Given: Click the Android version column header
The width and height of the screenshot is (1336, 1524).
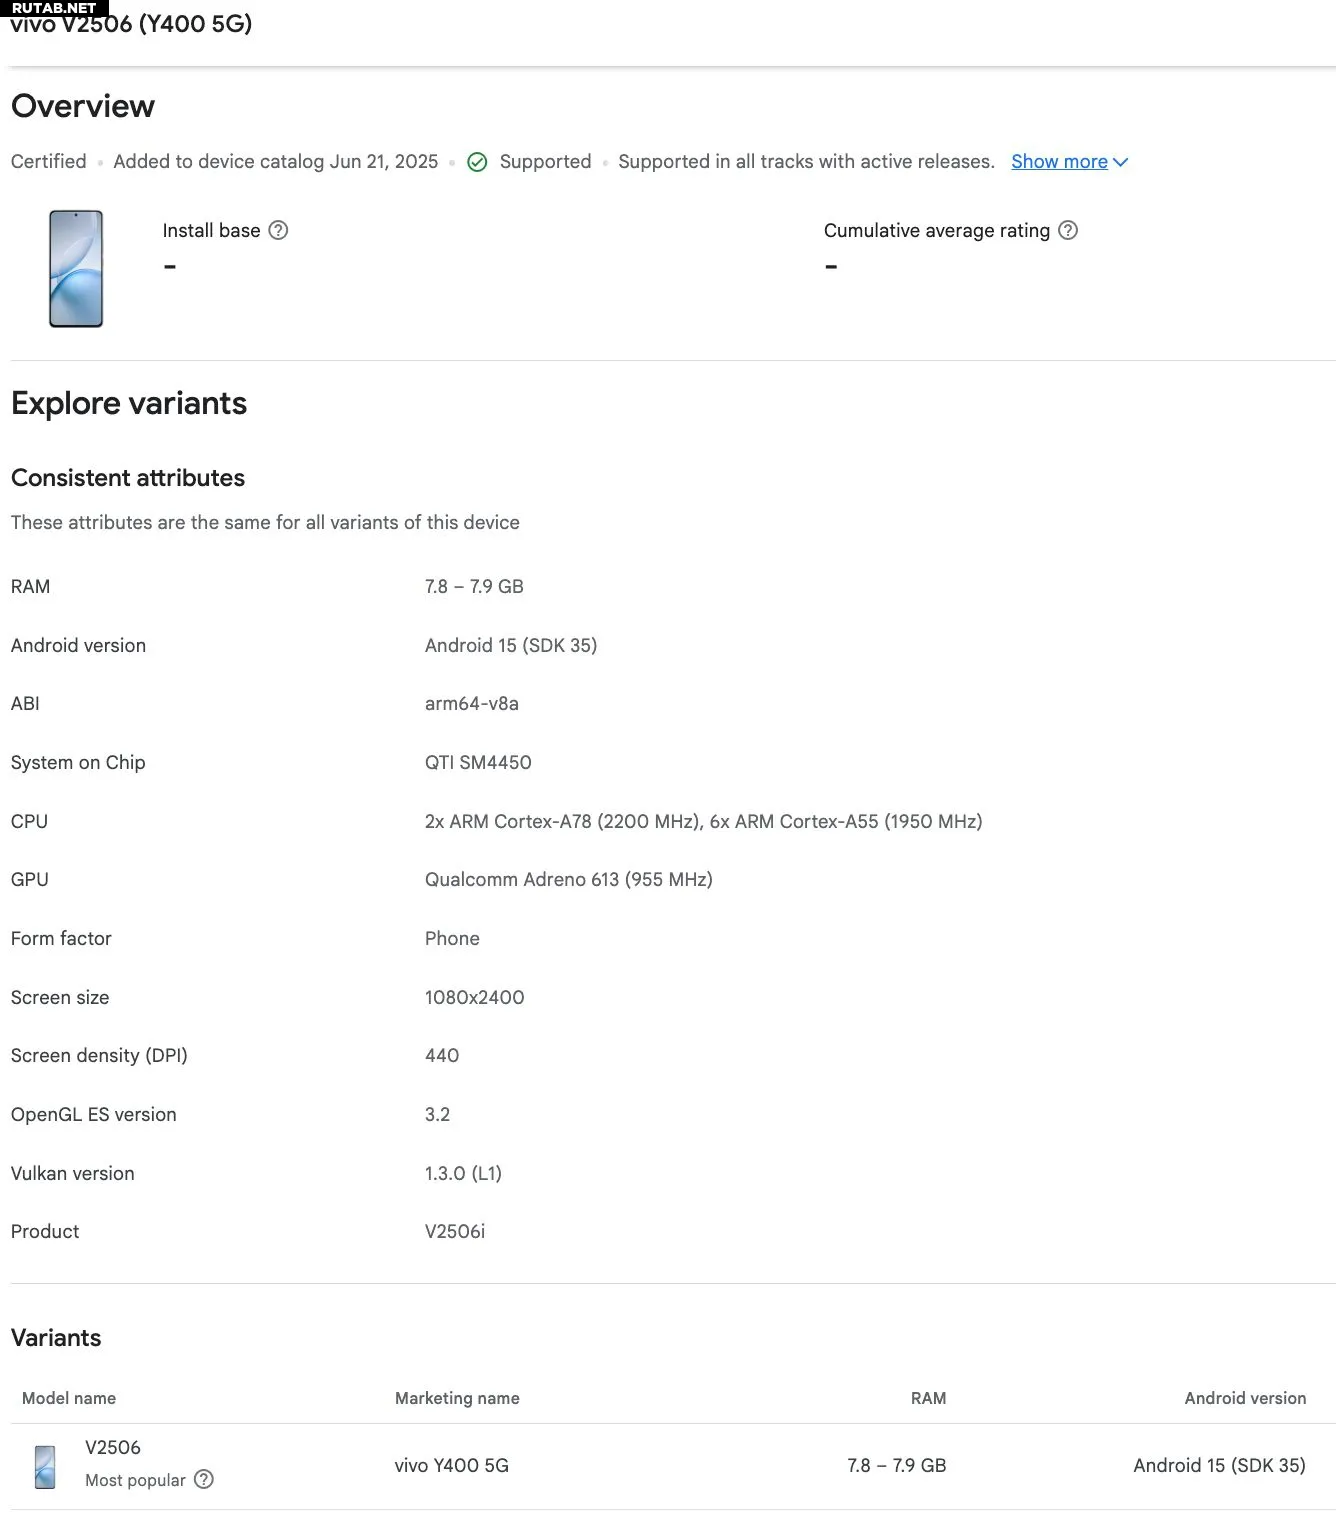Looking at the screenshot, I should click(1245, 1397).
